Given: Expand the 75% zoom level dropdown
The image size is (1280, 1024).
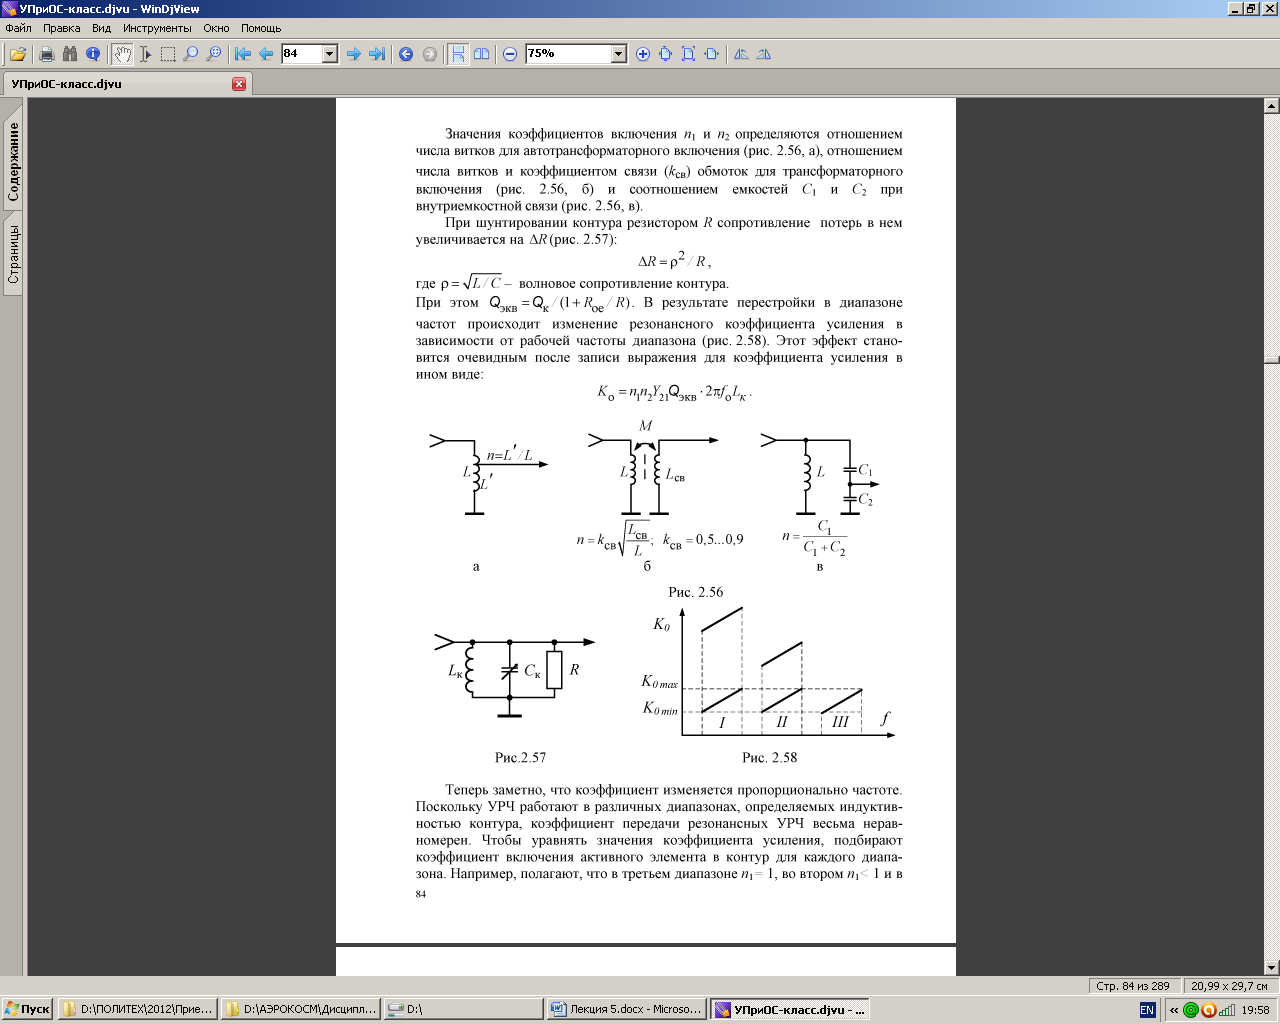Looking at the screenshot, I should tap(618, 54).
